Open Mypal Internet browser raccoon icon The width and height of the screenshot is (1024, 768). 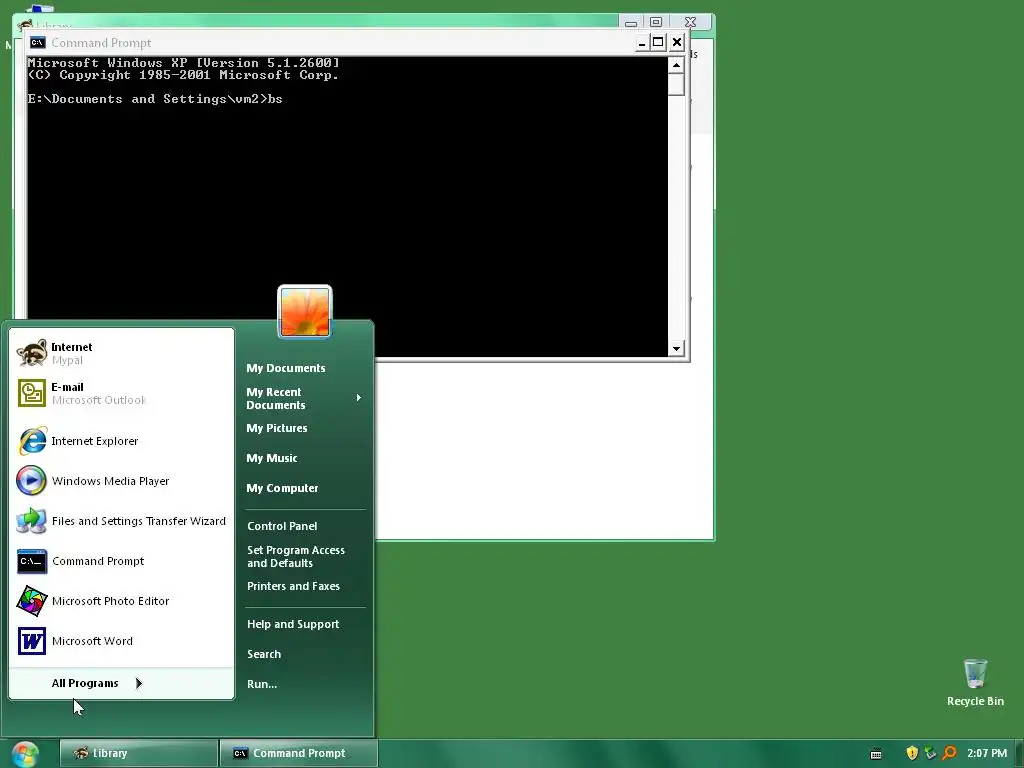click(x=31, y=353)
